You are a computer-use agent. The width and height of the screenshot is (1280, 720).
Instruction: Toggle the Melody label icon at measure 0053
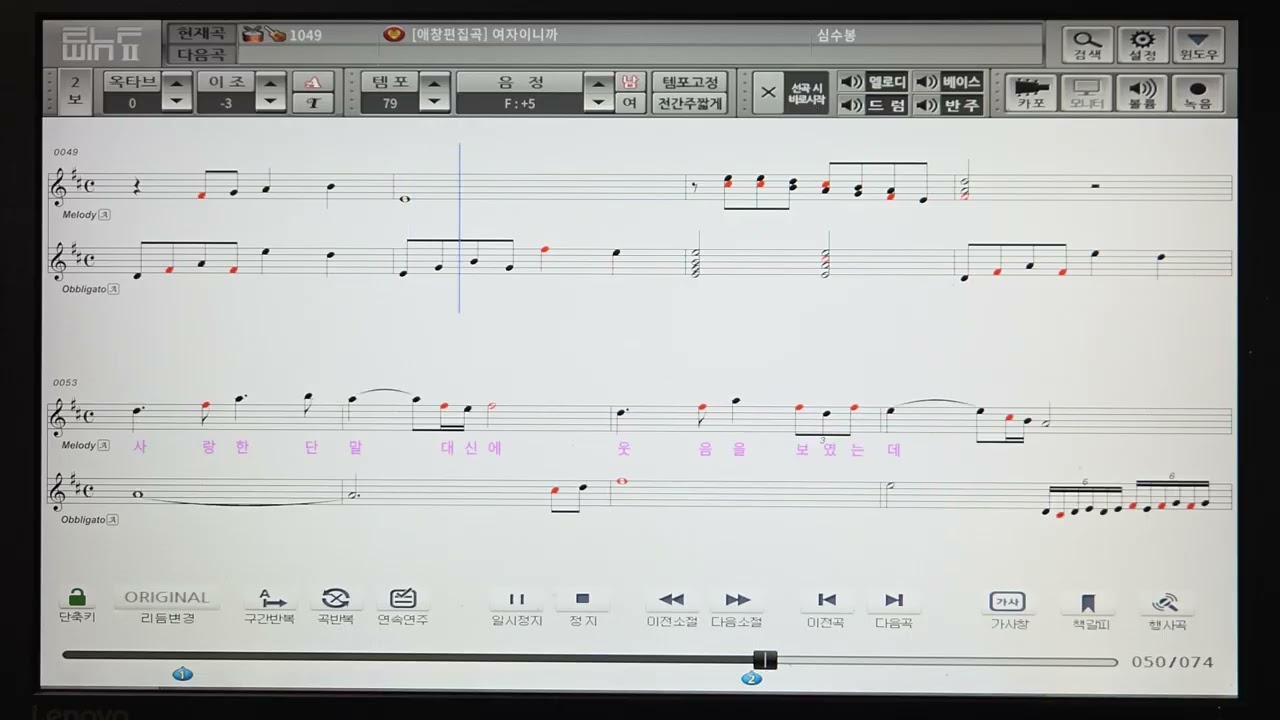click(x=104, y=445)
